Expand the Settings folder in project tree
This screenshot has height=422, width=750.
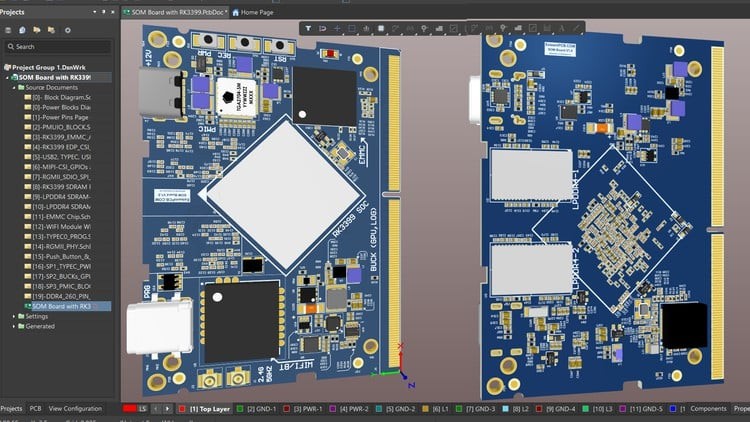[x=15, y=316]
